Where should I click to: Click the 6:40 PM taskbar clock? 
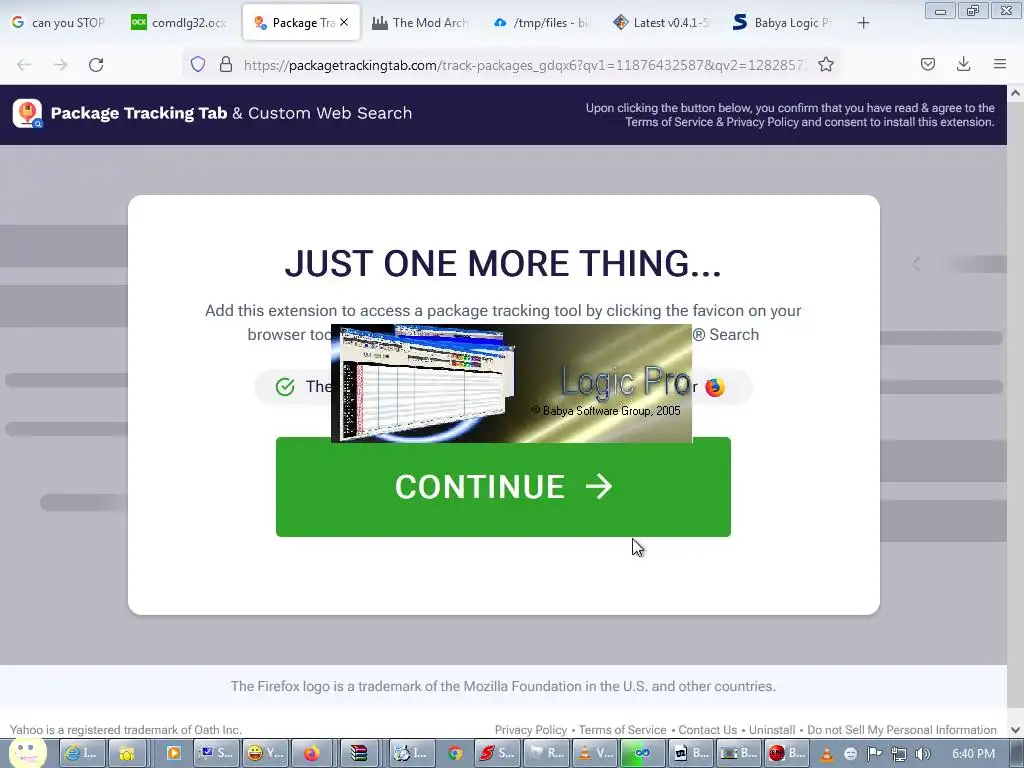(973, 754)
